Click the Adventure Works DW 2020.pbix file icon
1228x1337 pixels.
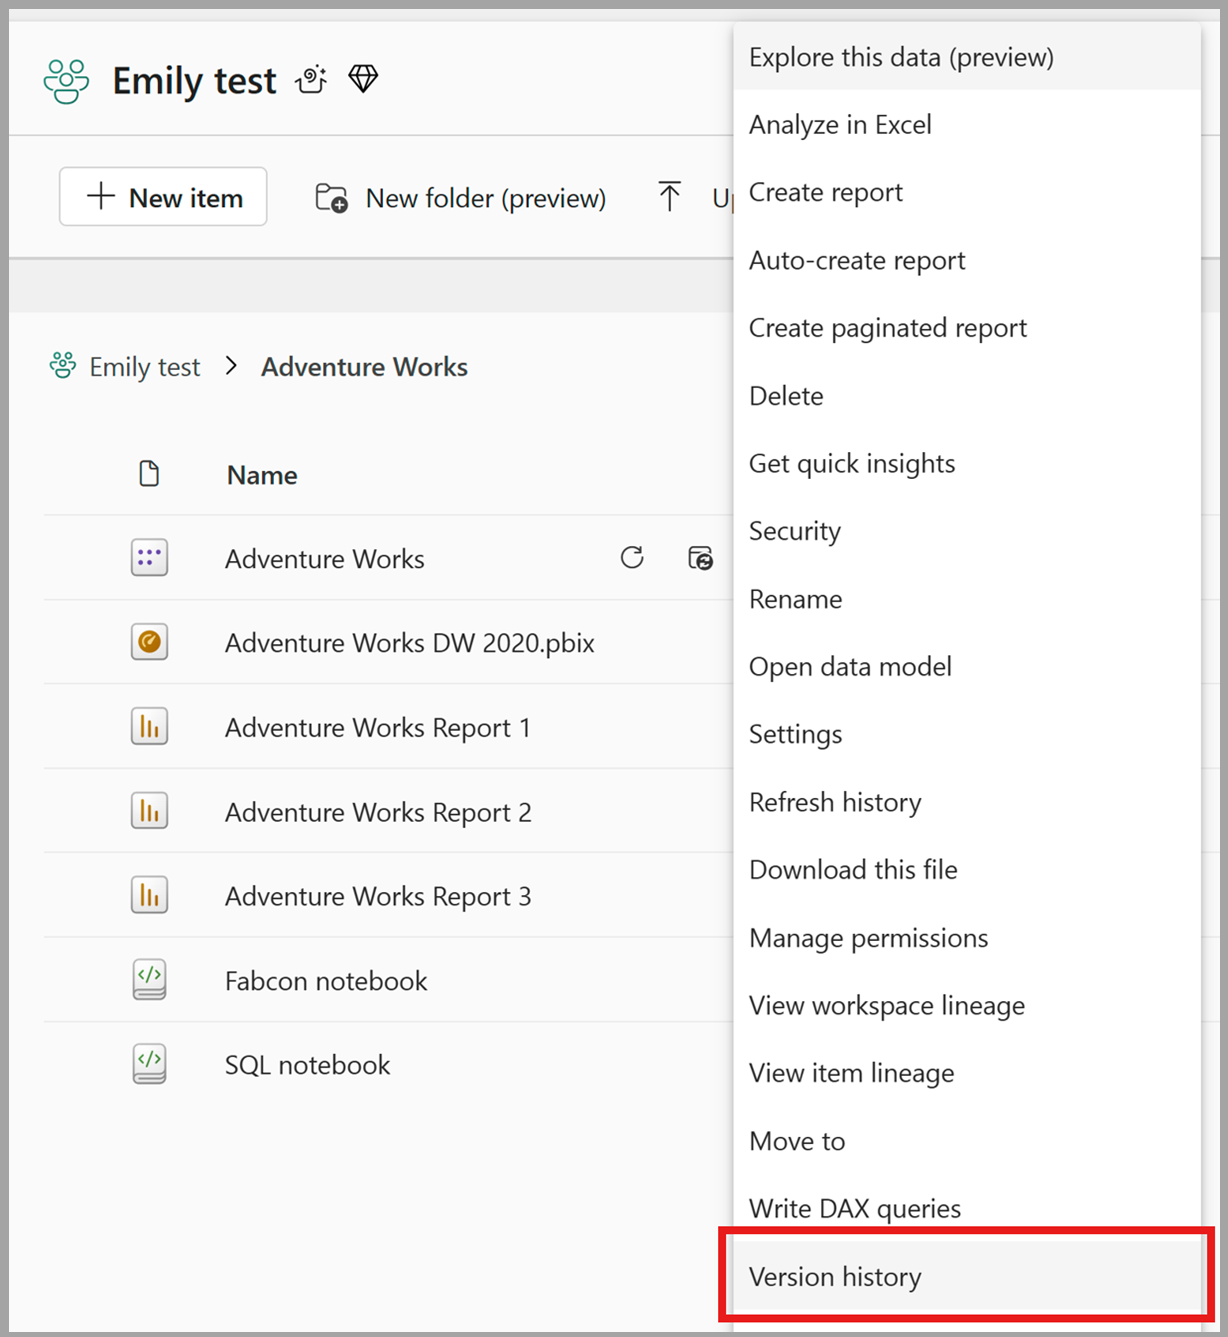(x=148, y=643)
